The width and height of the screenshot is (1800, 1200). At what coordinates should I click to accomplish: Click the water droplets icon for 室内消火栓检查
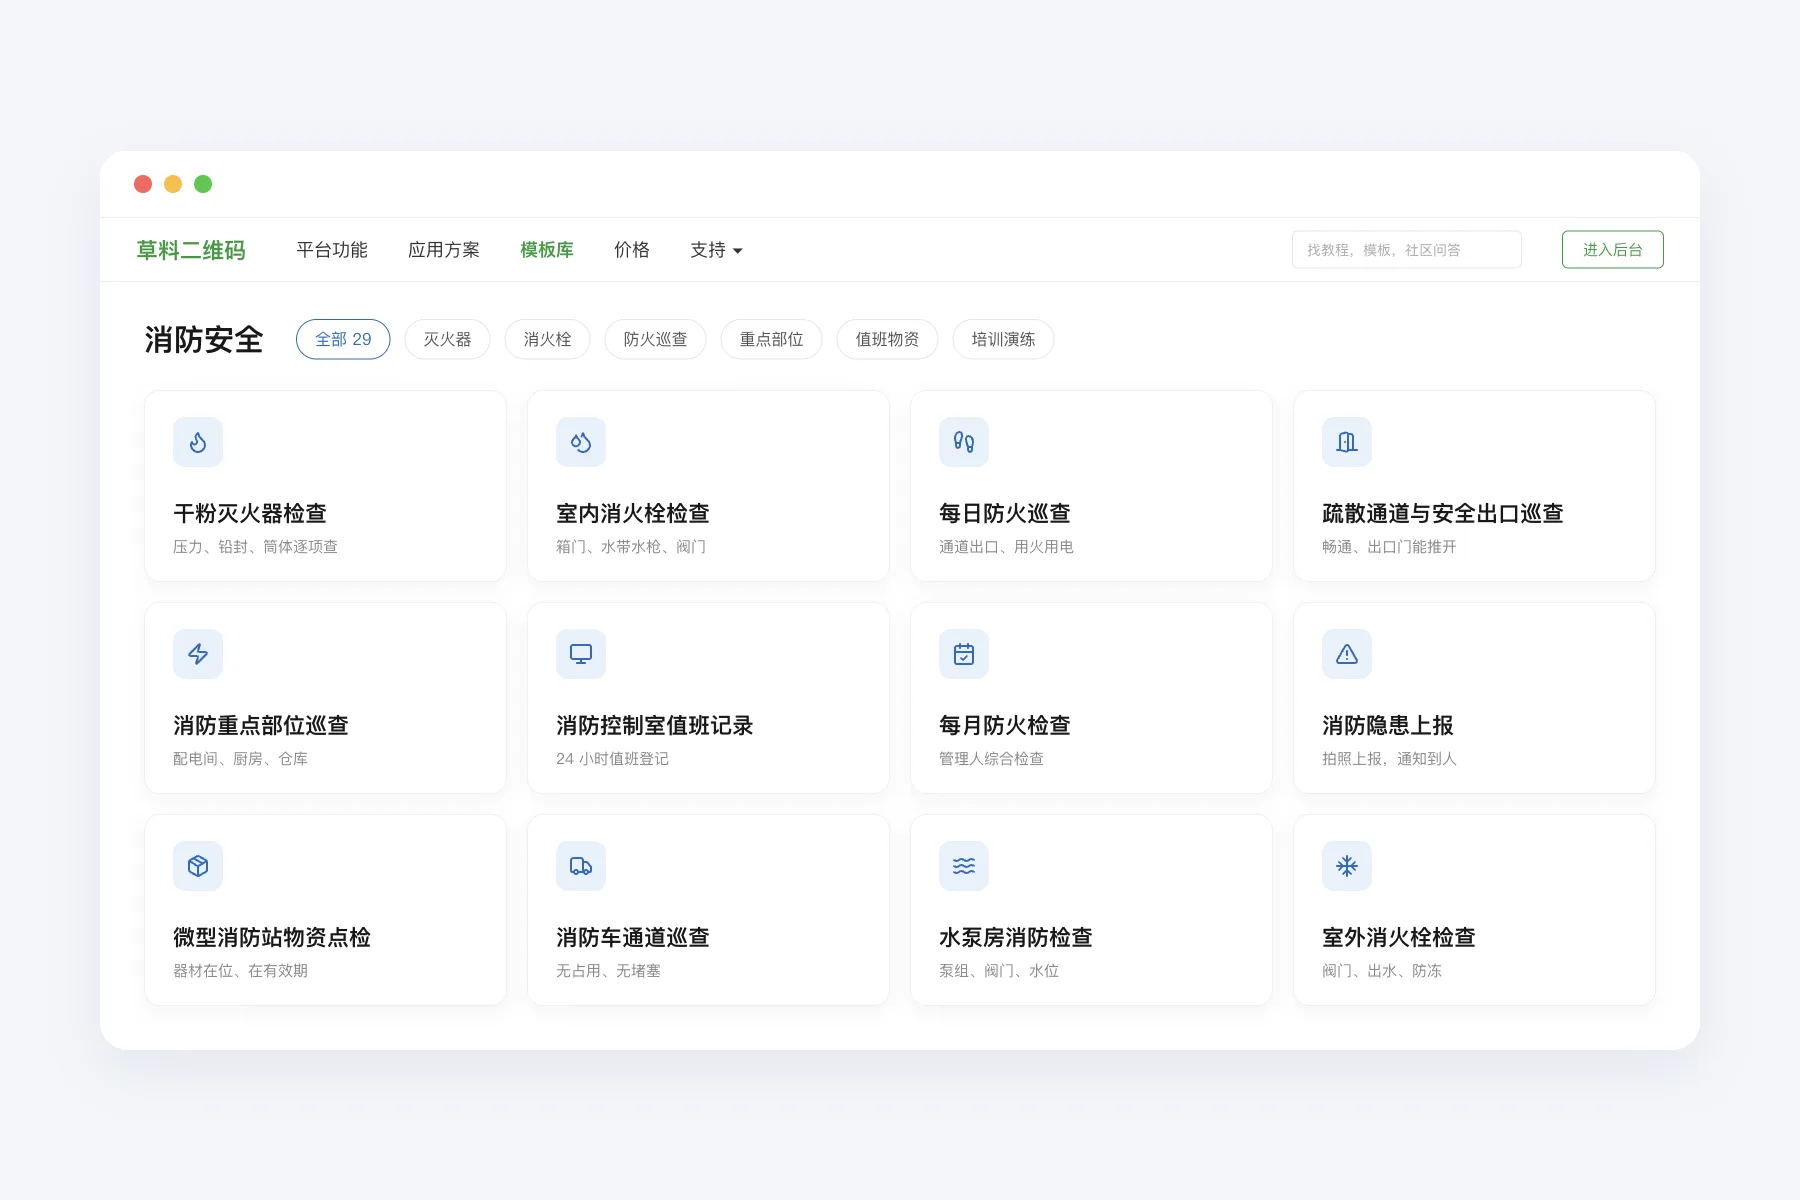click(x=581, y=442)
